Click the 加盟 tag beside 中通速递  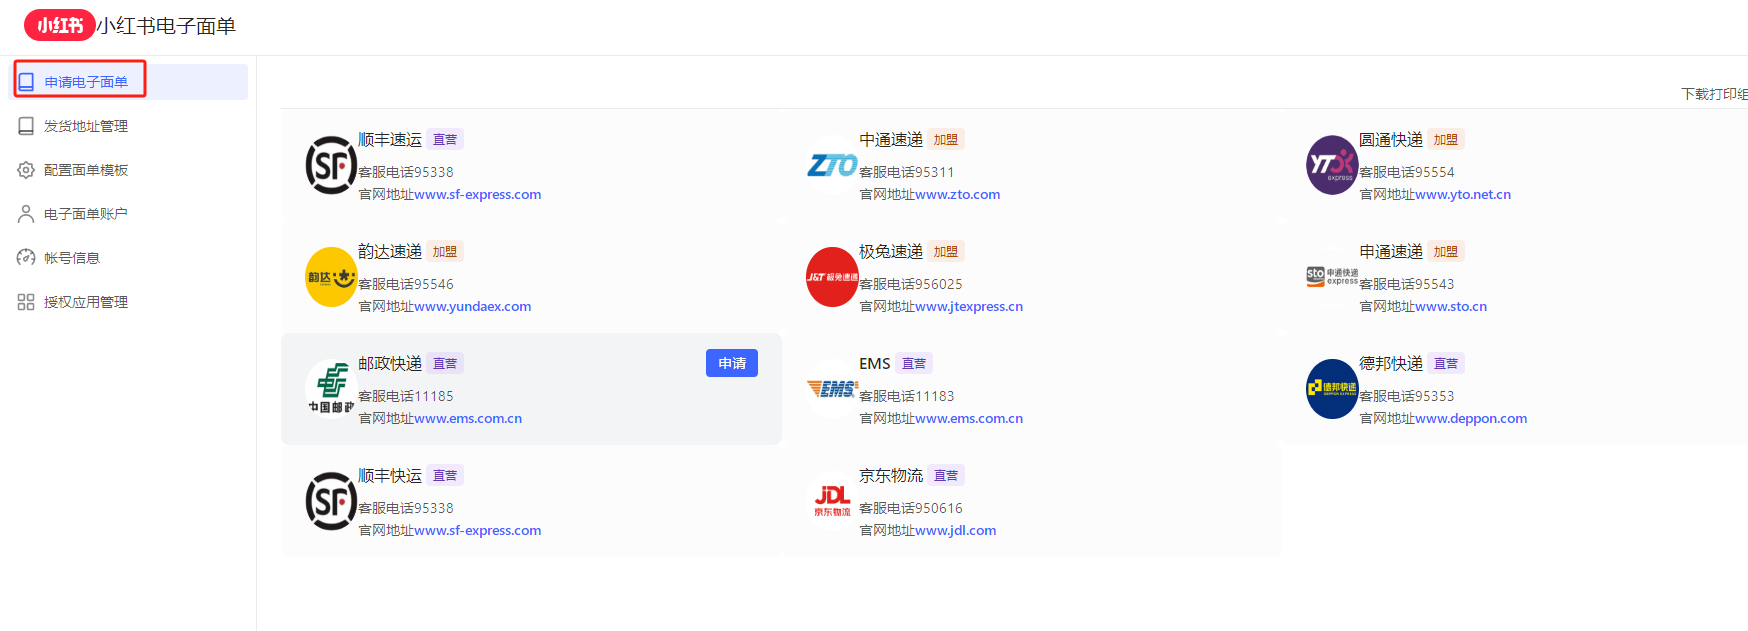coord(946,140)
